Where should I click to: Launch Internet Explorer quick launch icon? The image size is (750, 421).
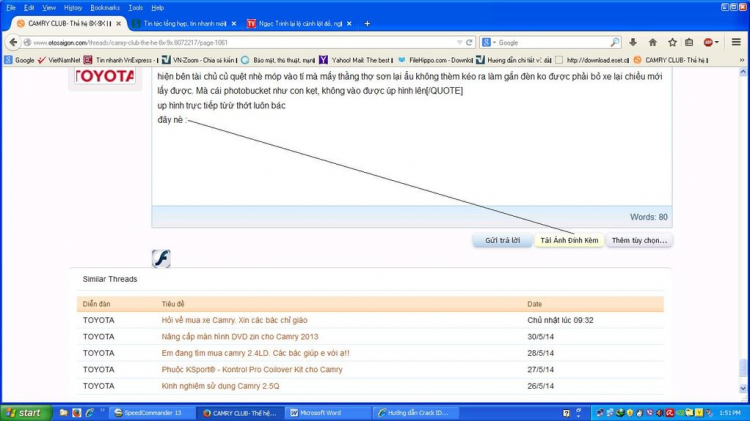(x=89, y=412)
